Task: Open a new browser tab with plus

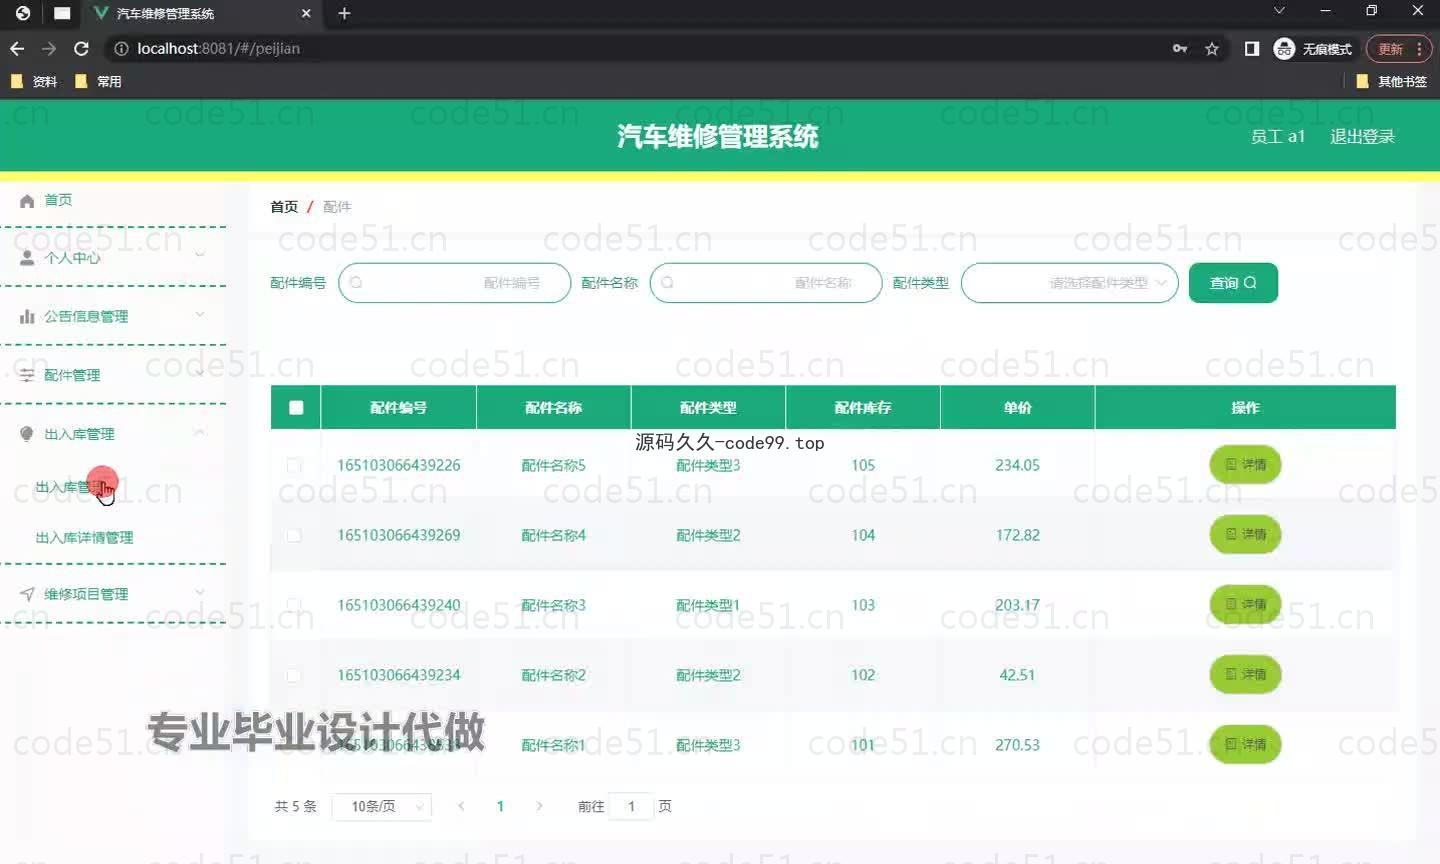Action: (344, 13)
